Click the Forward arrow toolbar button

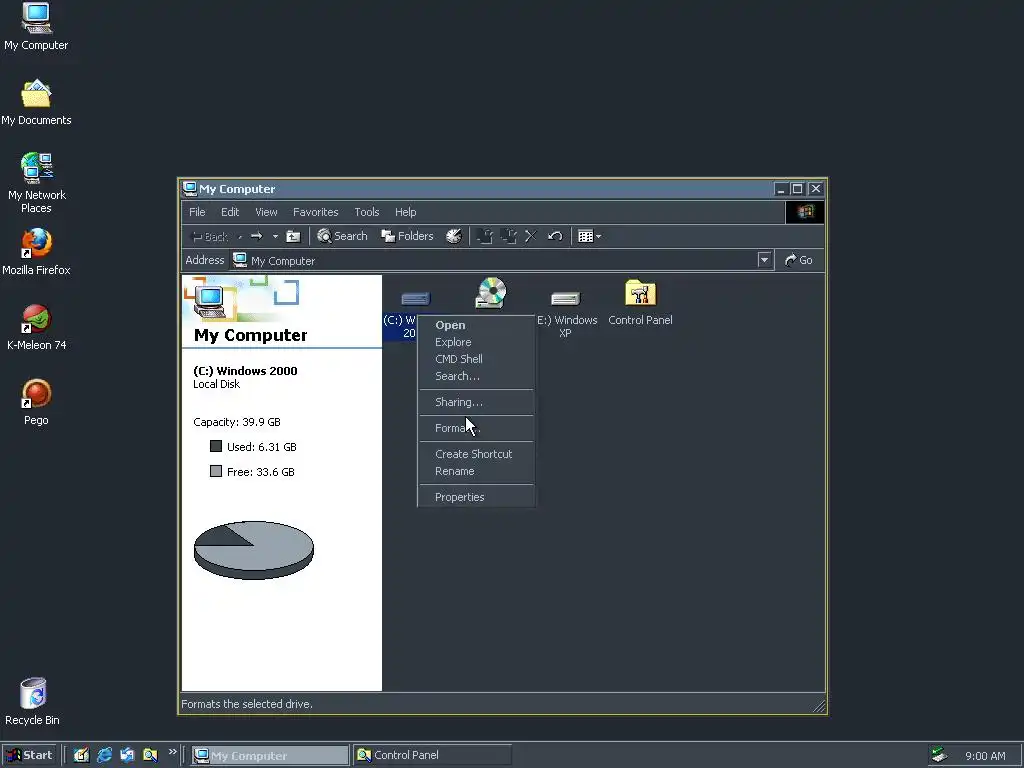click(x=257, y=236)
